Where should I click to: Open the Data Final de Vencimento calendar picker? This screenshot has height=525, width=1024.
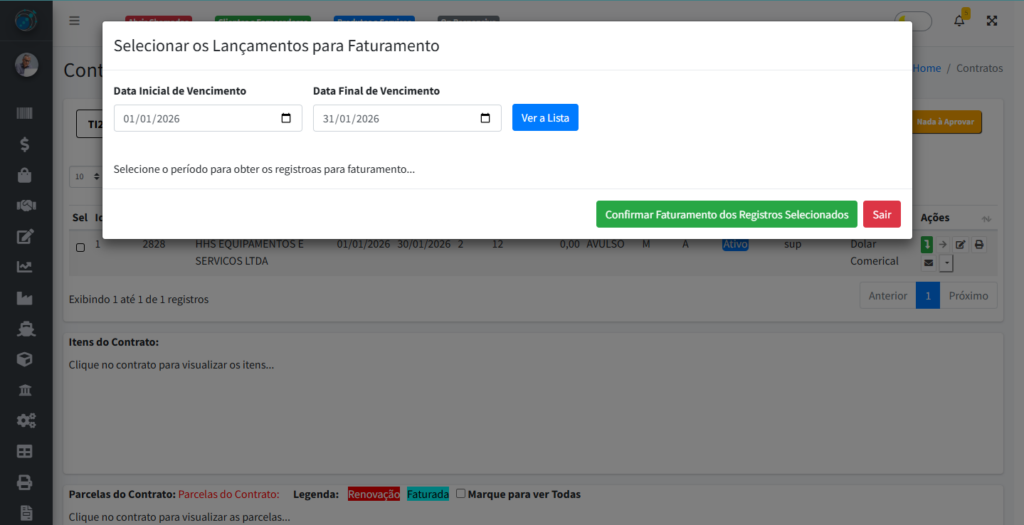tap(485, 118)
